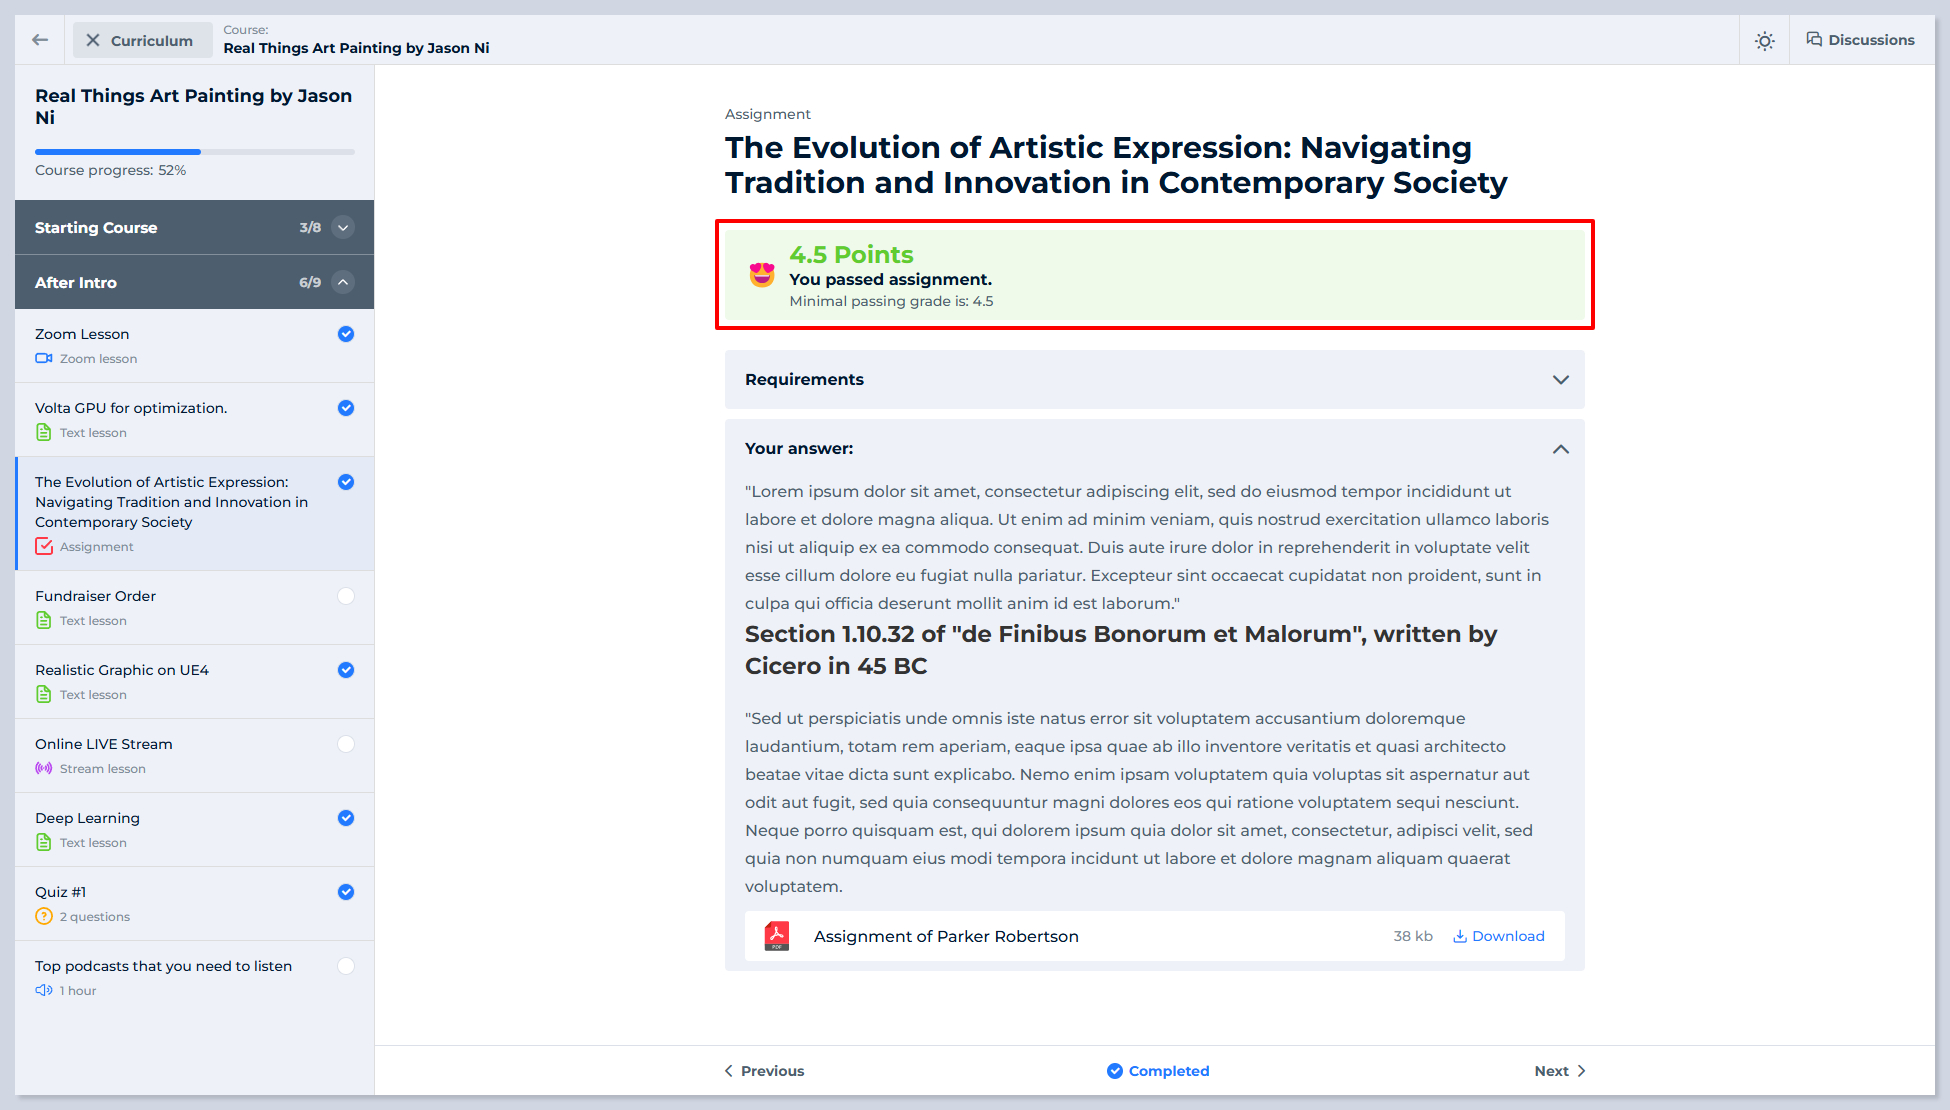Image resolution: width=1950 pixels, height=1110 pixels.
Task: Toggle the light/dark theme sun icon
Action: pyautogui.click(x=1765, y=41)
